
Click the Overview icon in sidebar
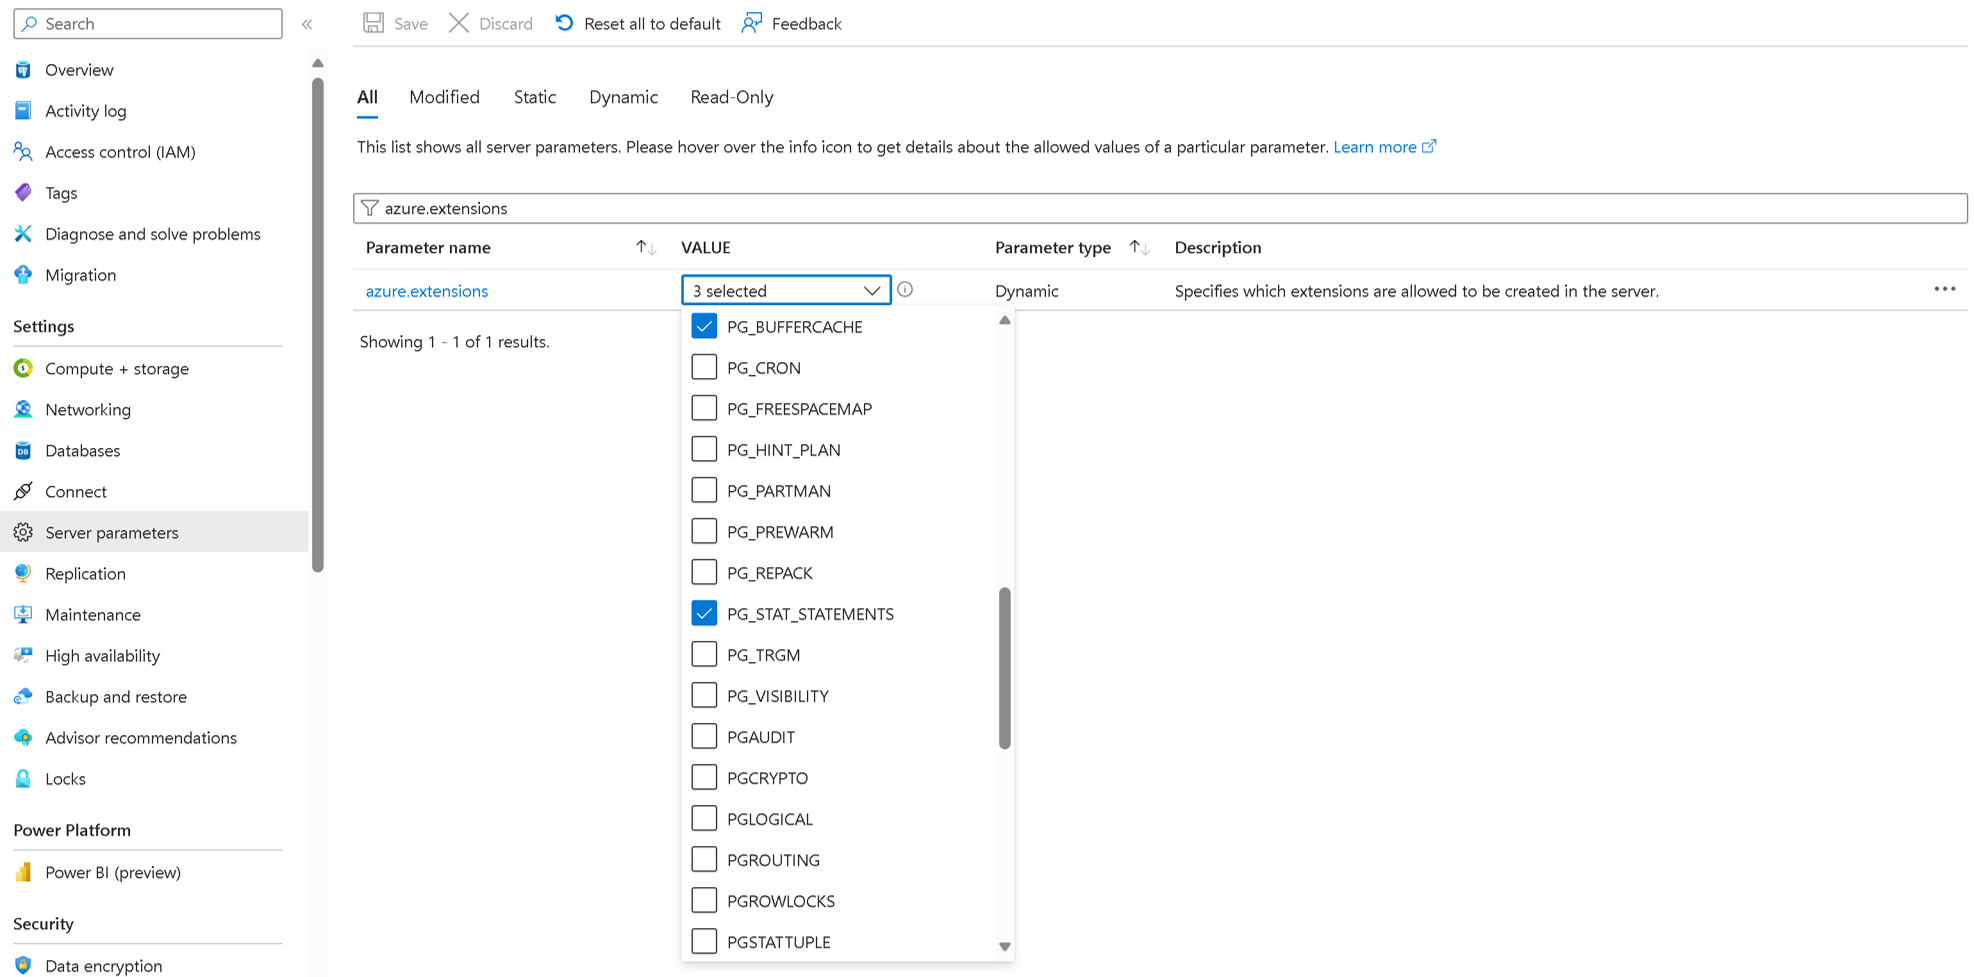[x=23, y=70]
